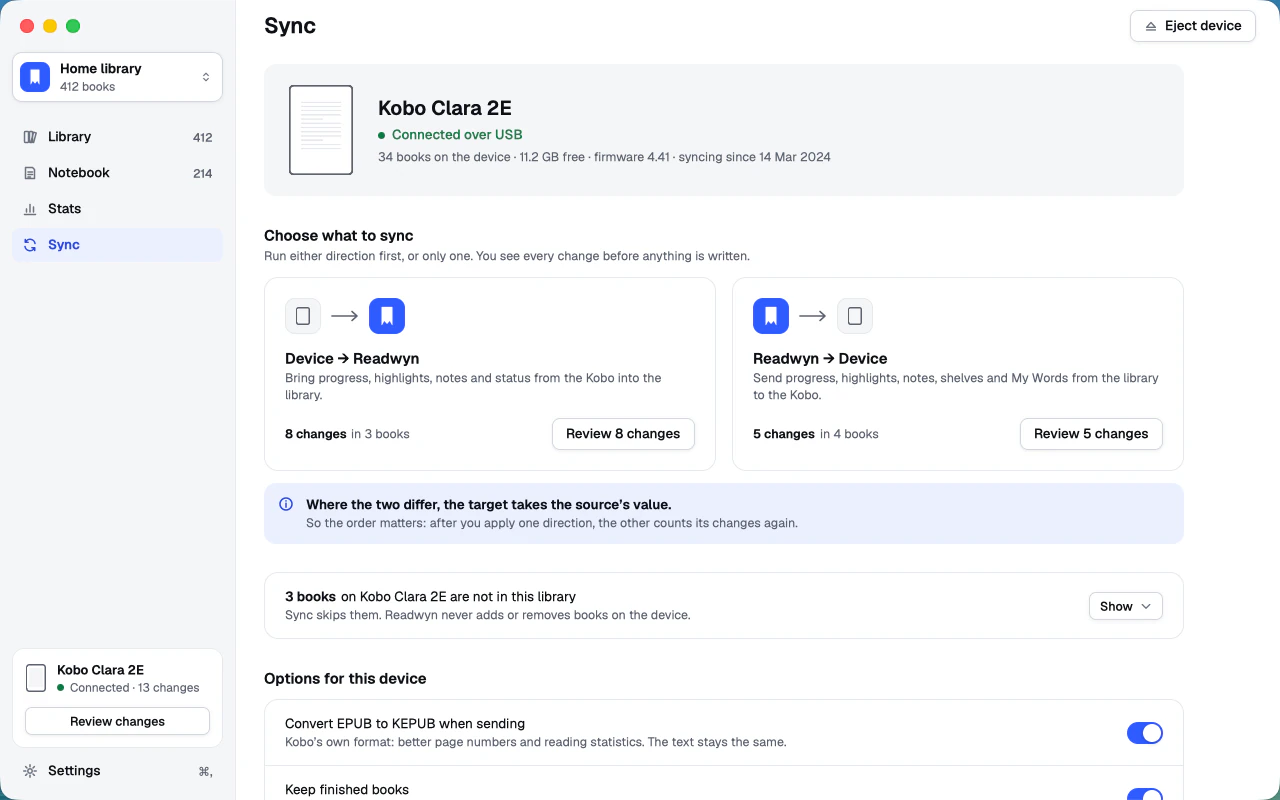Click the "Connected over USB" status text
This screenshot has height=800, width=1280.
click(457, 135)
